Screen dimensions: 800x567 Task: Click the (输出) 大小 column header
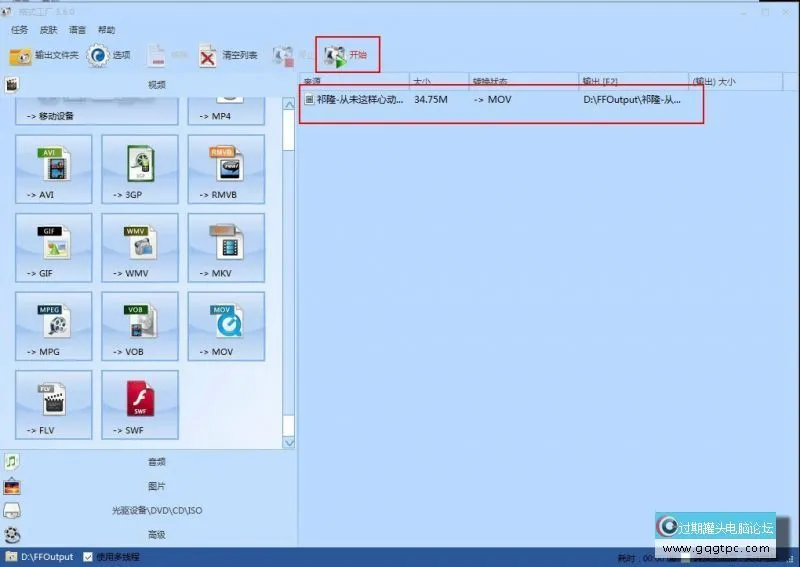[x=736, y=82]
